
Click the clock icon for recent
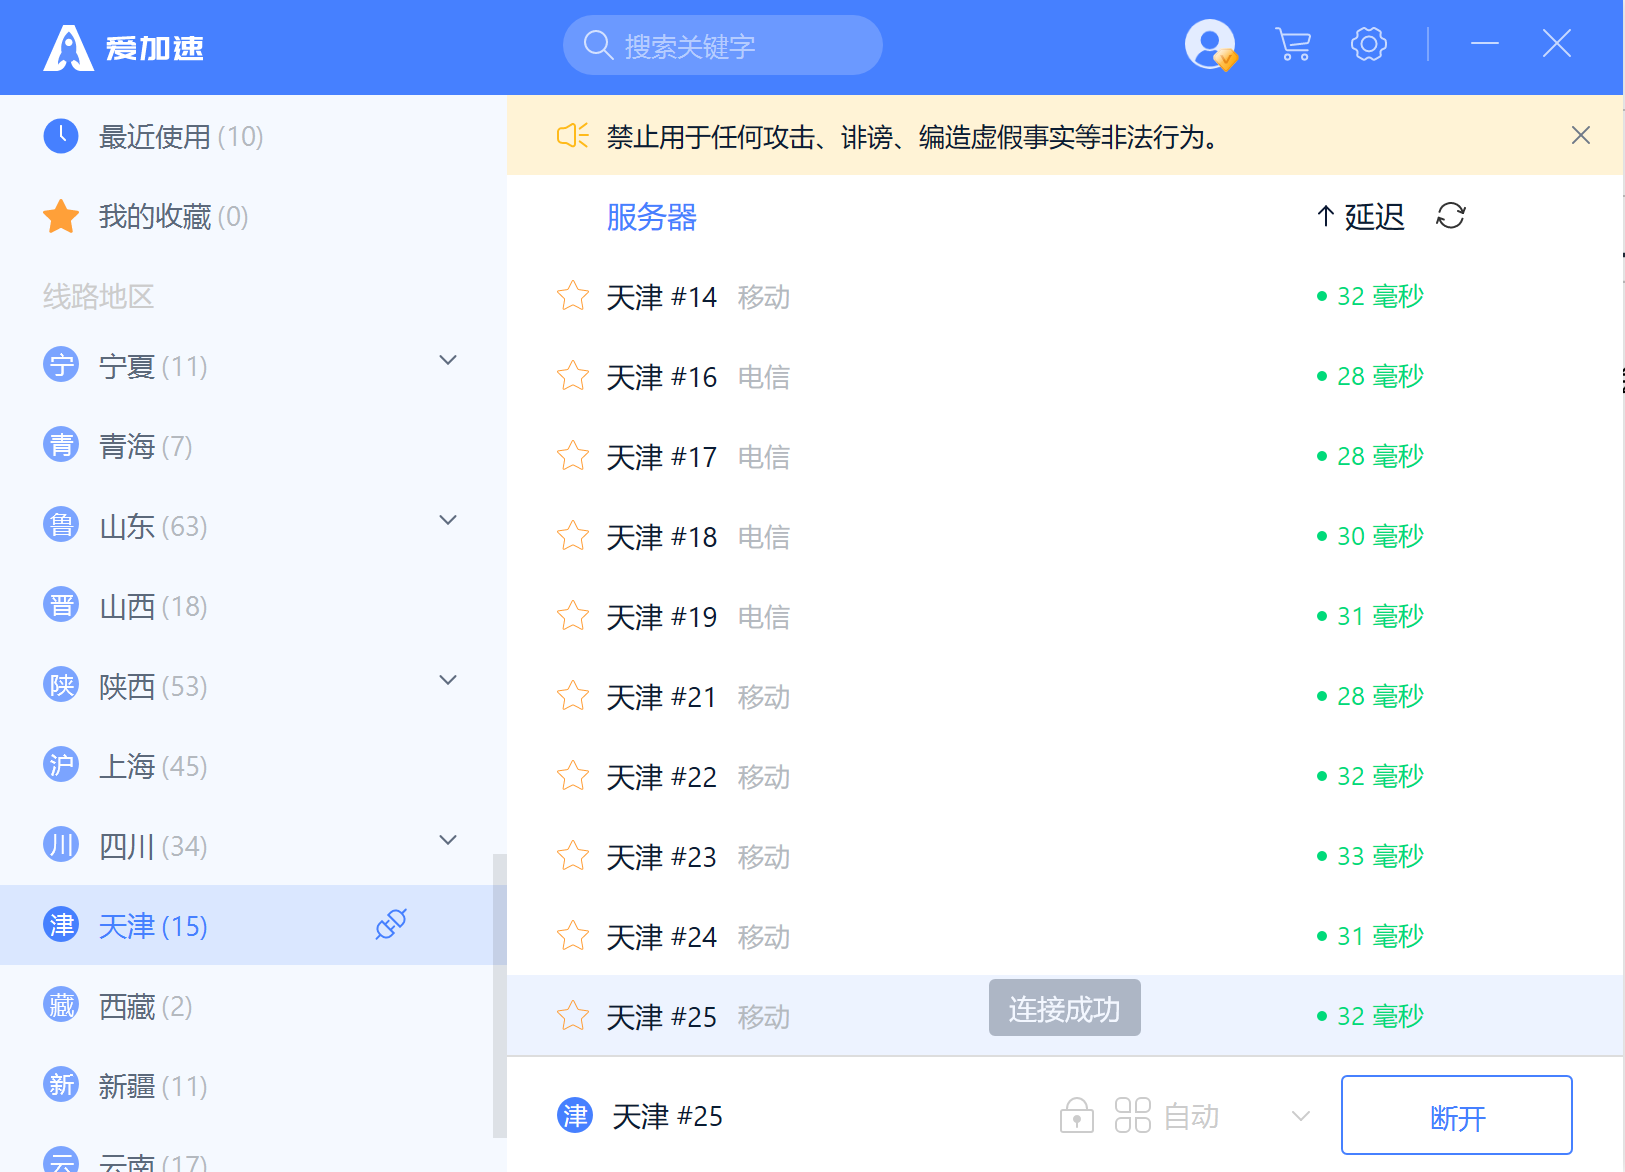61,135
